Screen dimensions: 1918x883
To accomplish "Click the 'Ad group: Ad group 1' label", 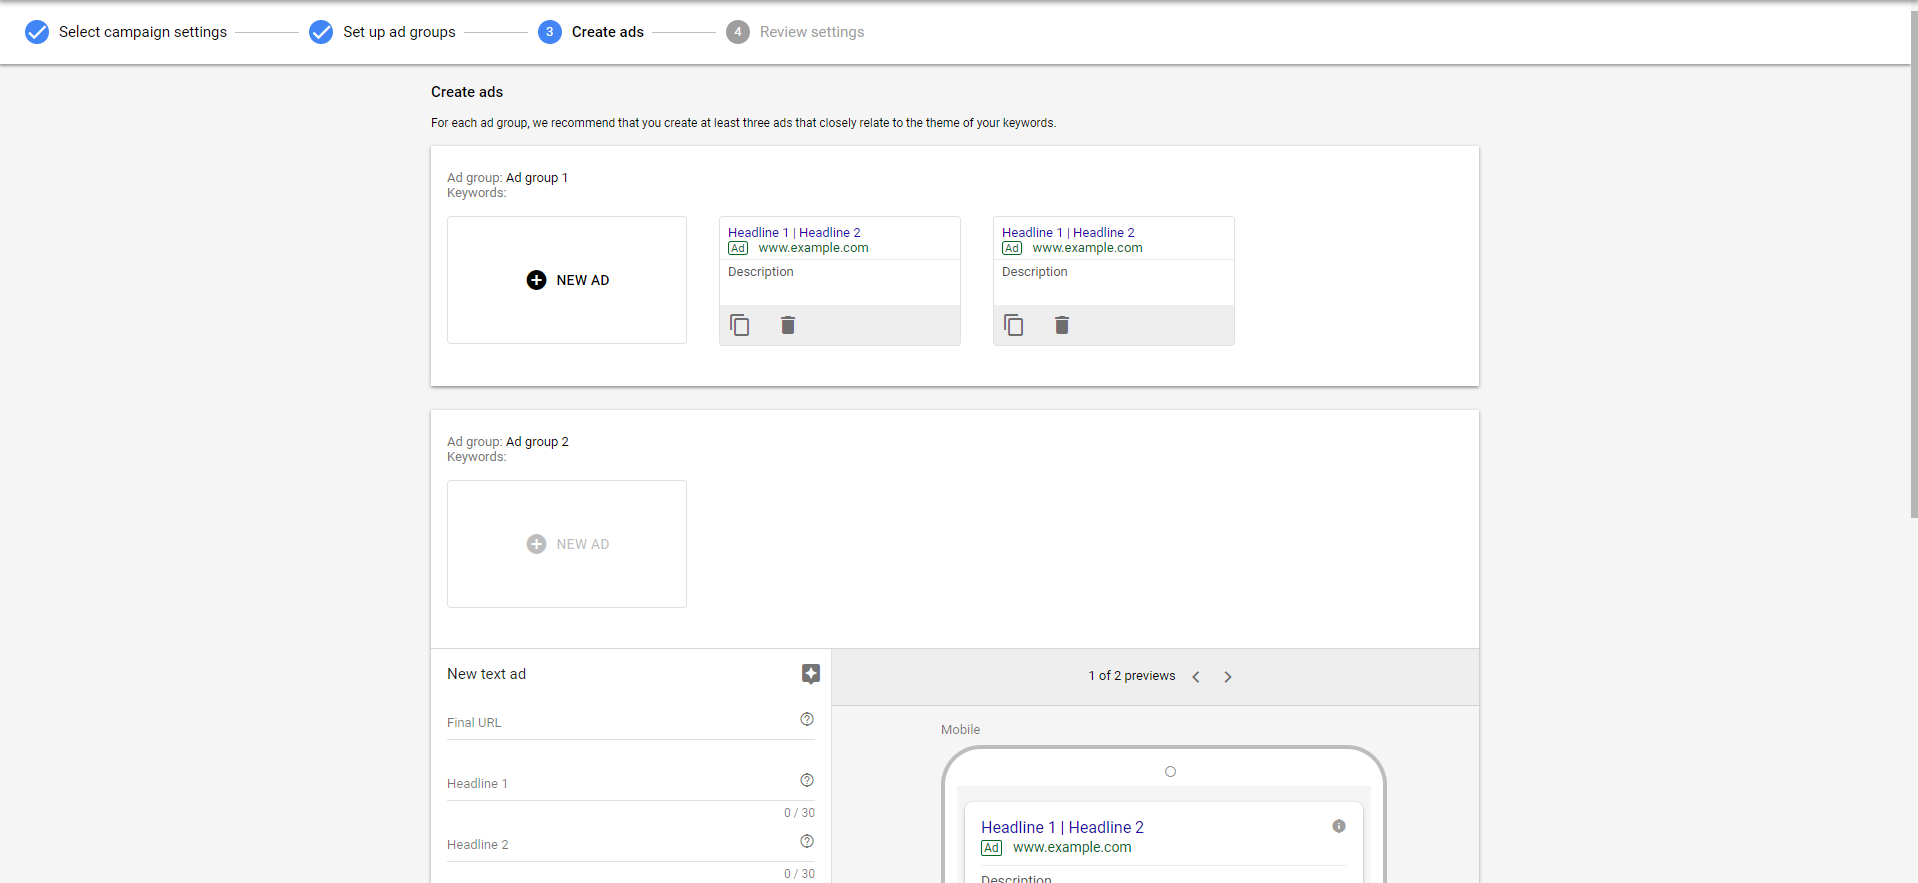I will coord(507,178).
